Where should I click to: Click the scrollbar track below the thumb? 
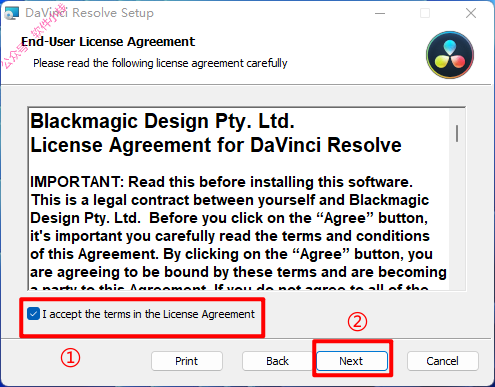coord(457,217)
